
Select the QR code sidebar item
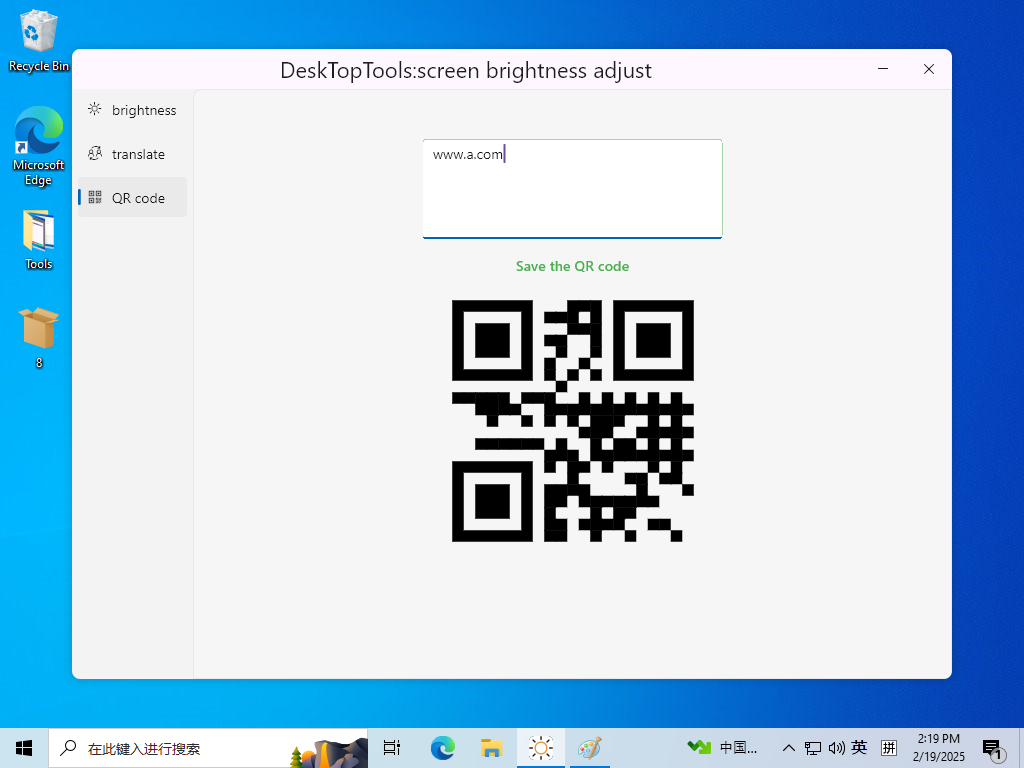[x=132, y=198]
